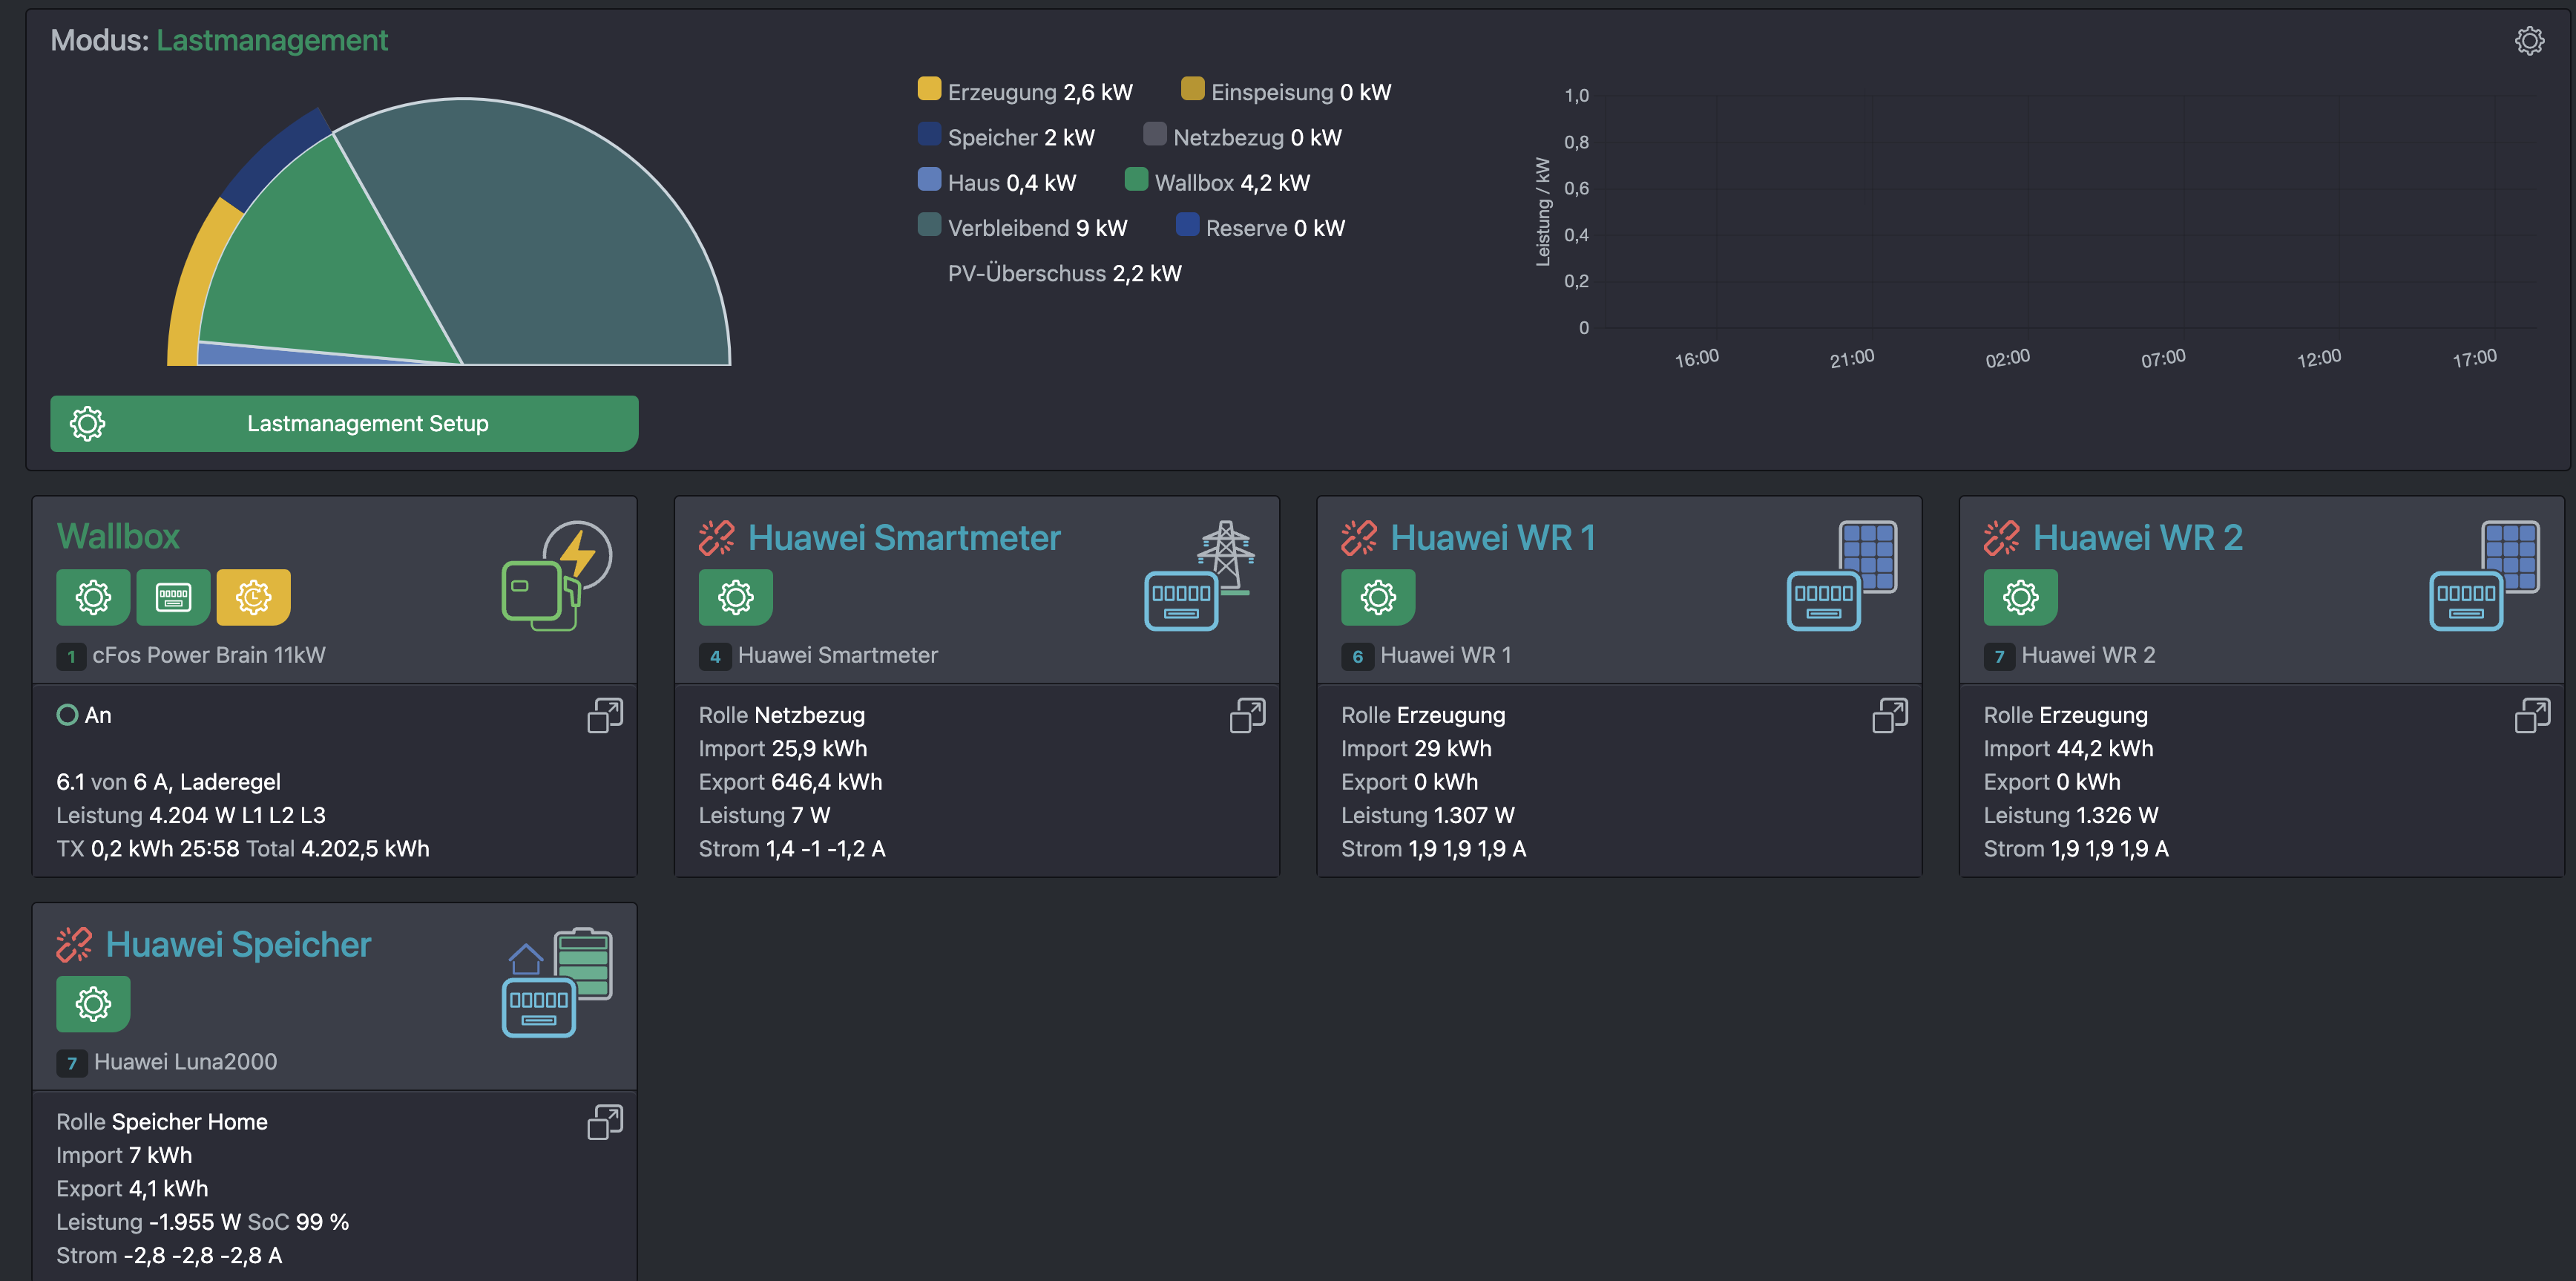Click WR 1 Leistung 1.307 W value

[1474, 815]
